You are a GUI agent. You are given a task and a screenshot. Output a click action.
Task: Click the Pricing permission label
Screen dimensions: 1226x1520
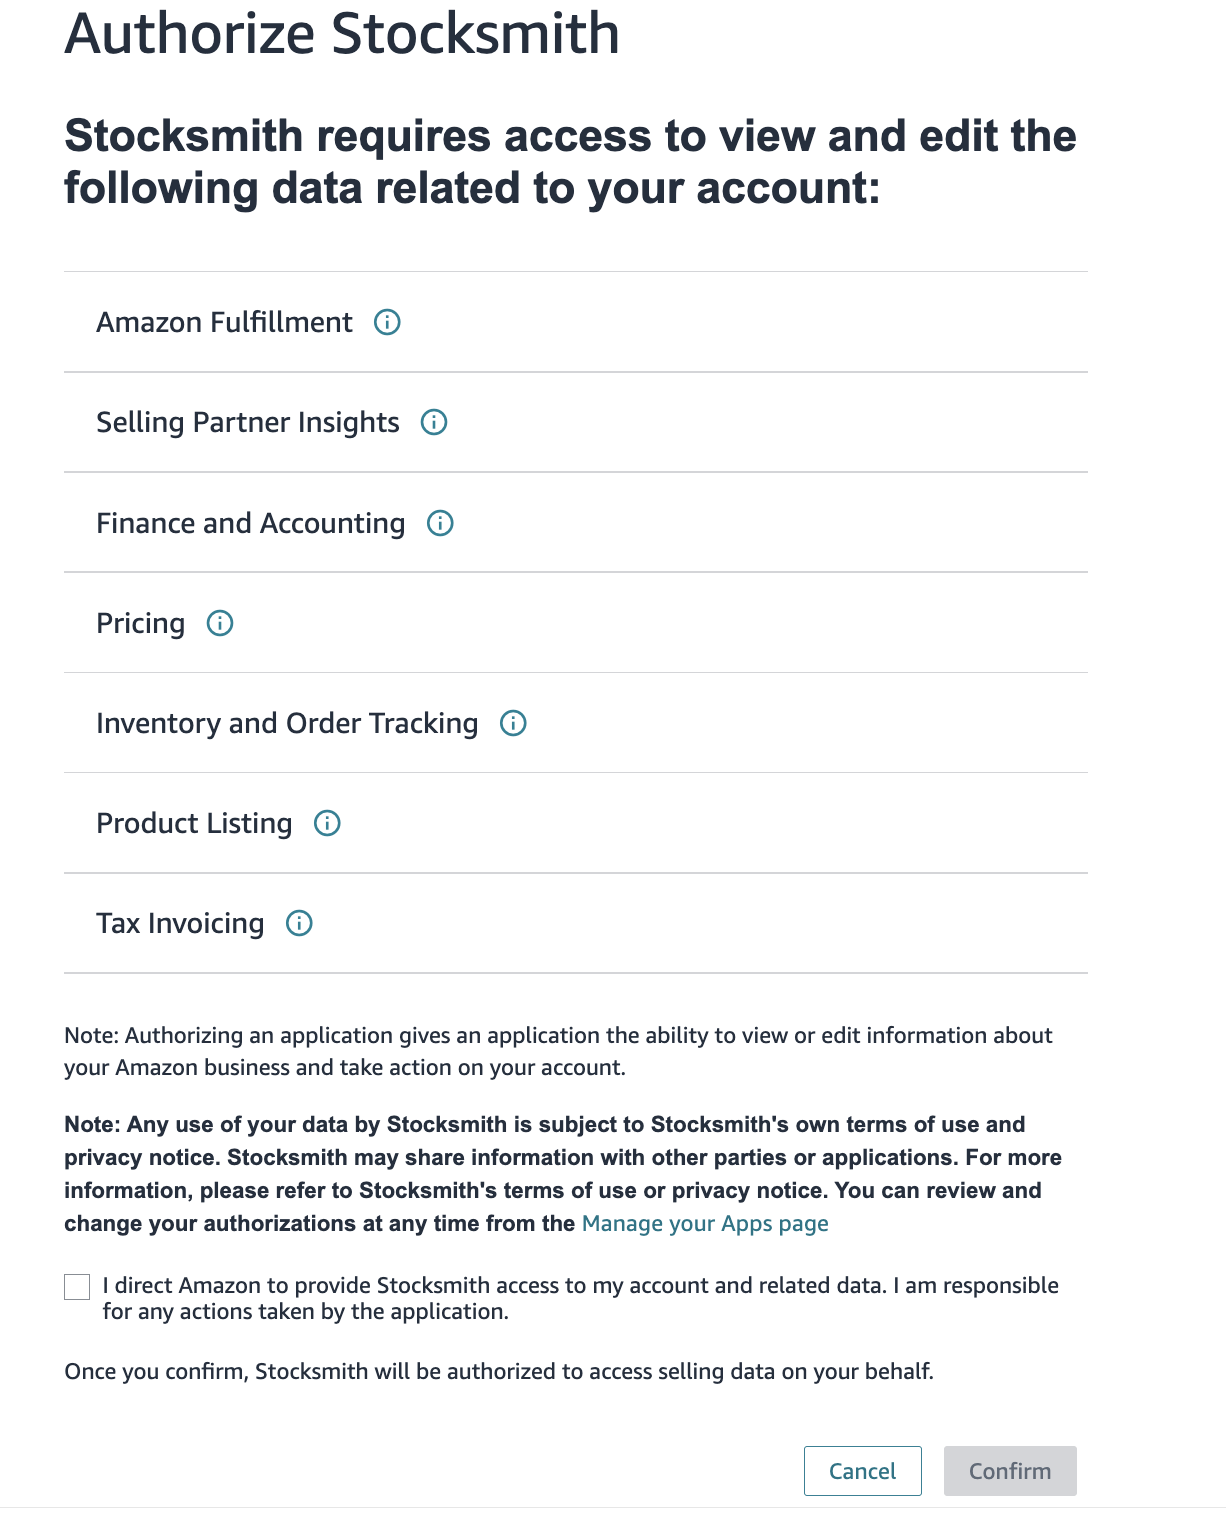click(141, 624)
